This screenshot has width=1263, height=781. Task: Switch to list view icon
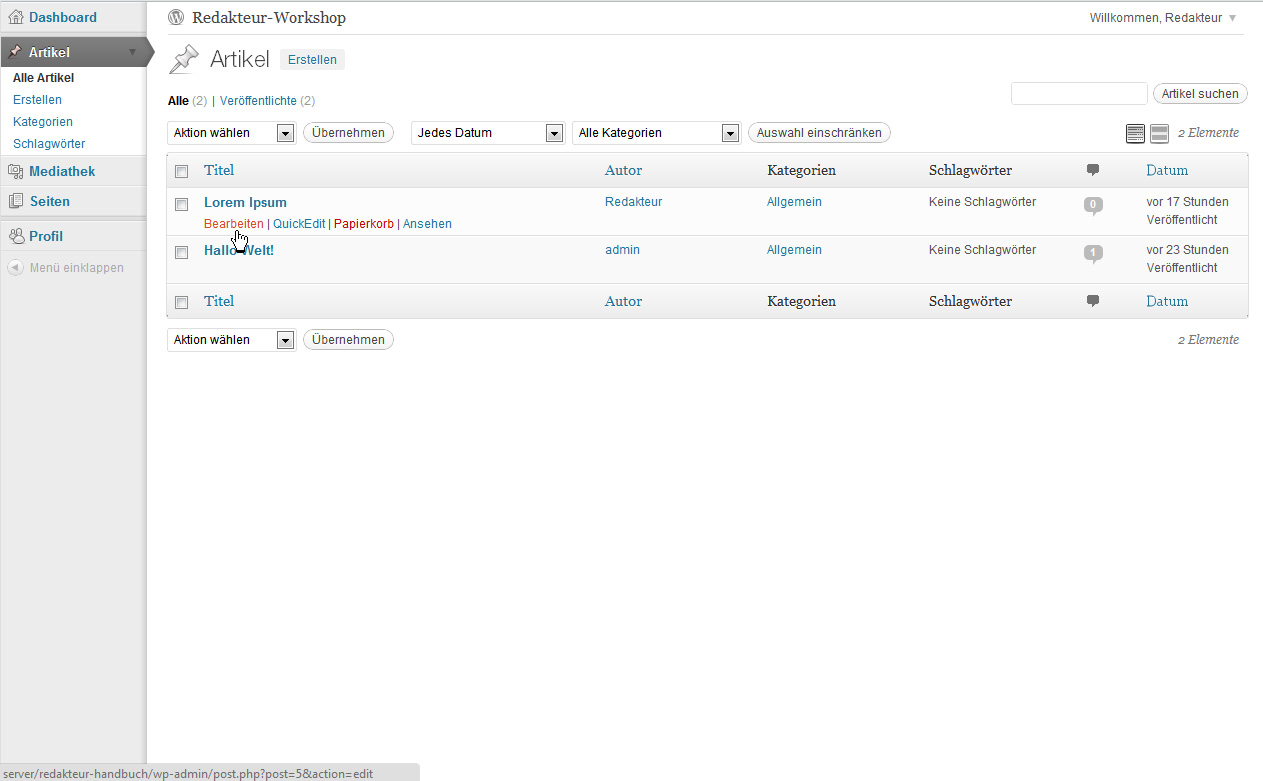click(1135, 133)
